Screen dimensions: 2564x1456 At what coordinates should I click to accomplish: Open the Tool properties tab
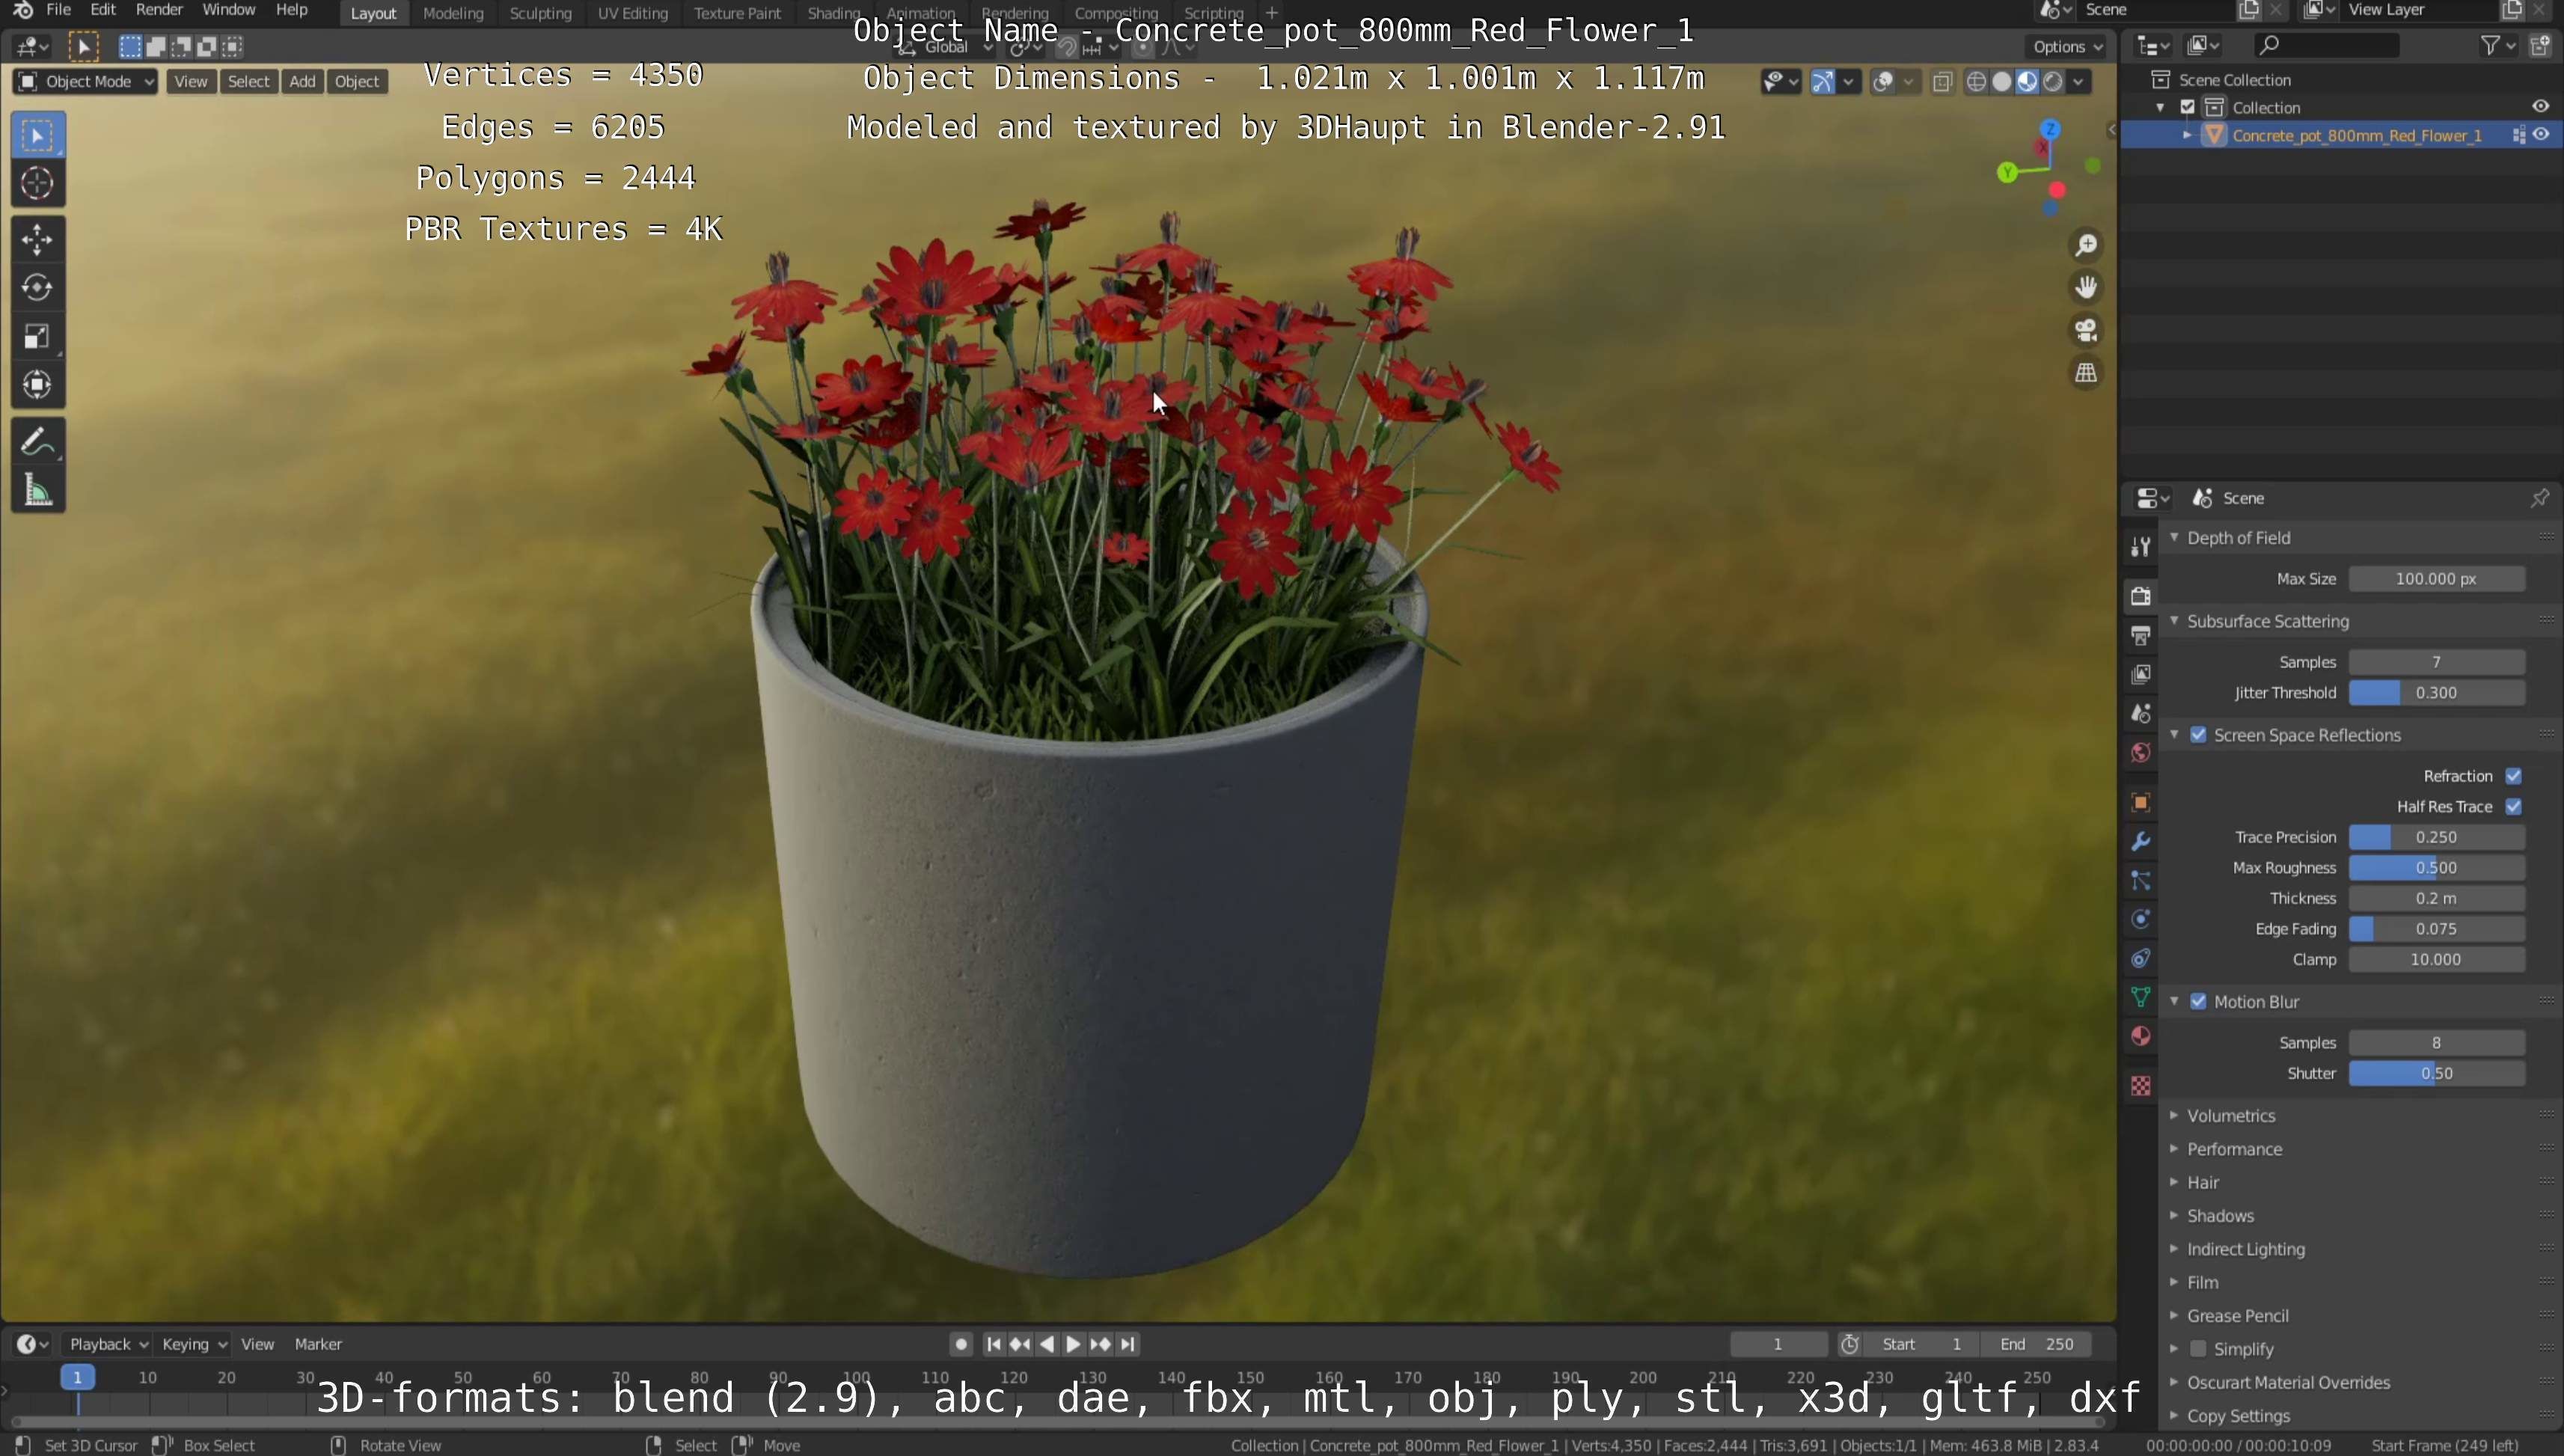point(2140,546)
